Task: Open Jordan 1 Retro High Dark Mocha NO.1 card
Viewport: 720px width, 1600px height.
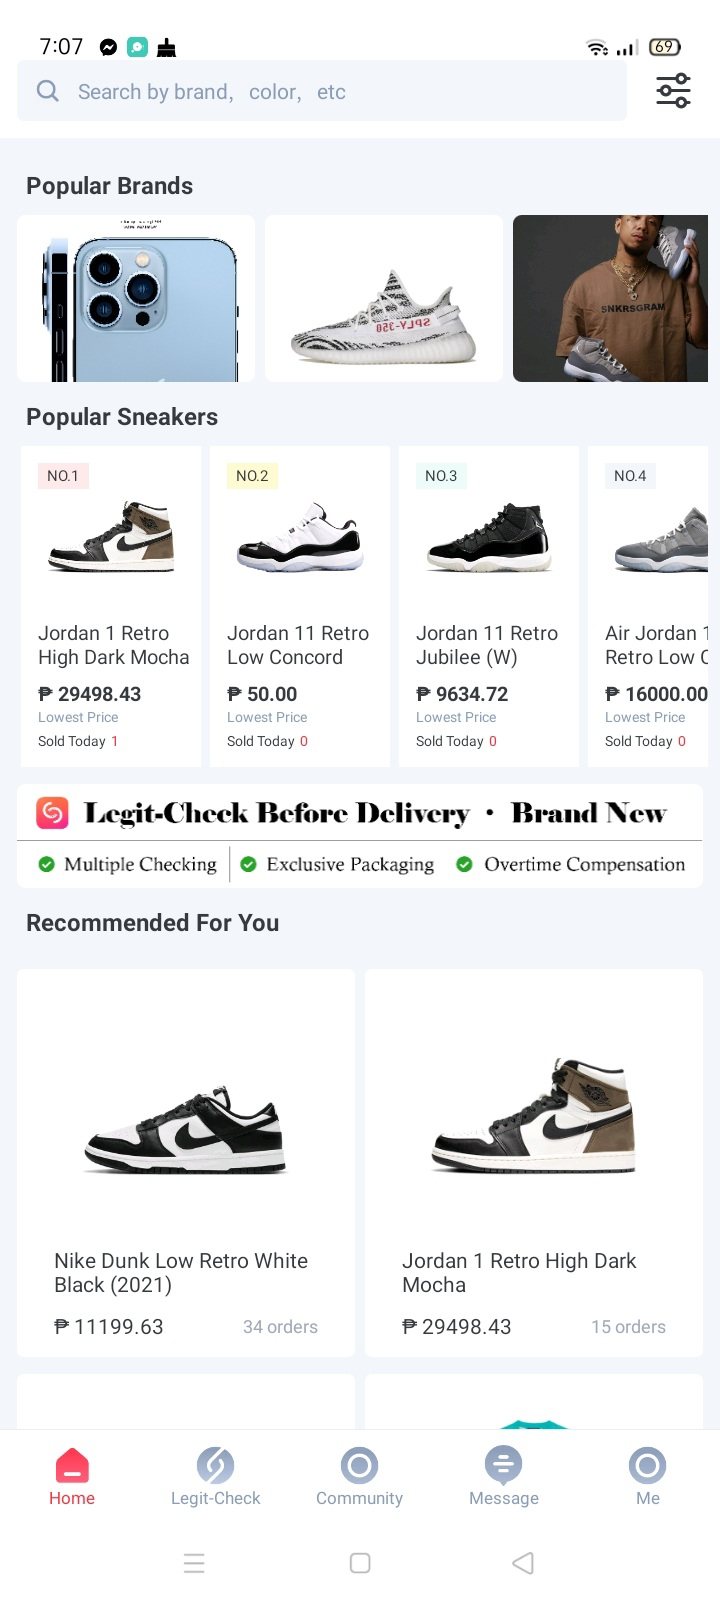Action: [x=111, y=606]
